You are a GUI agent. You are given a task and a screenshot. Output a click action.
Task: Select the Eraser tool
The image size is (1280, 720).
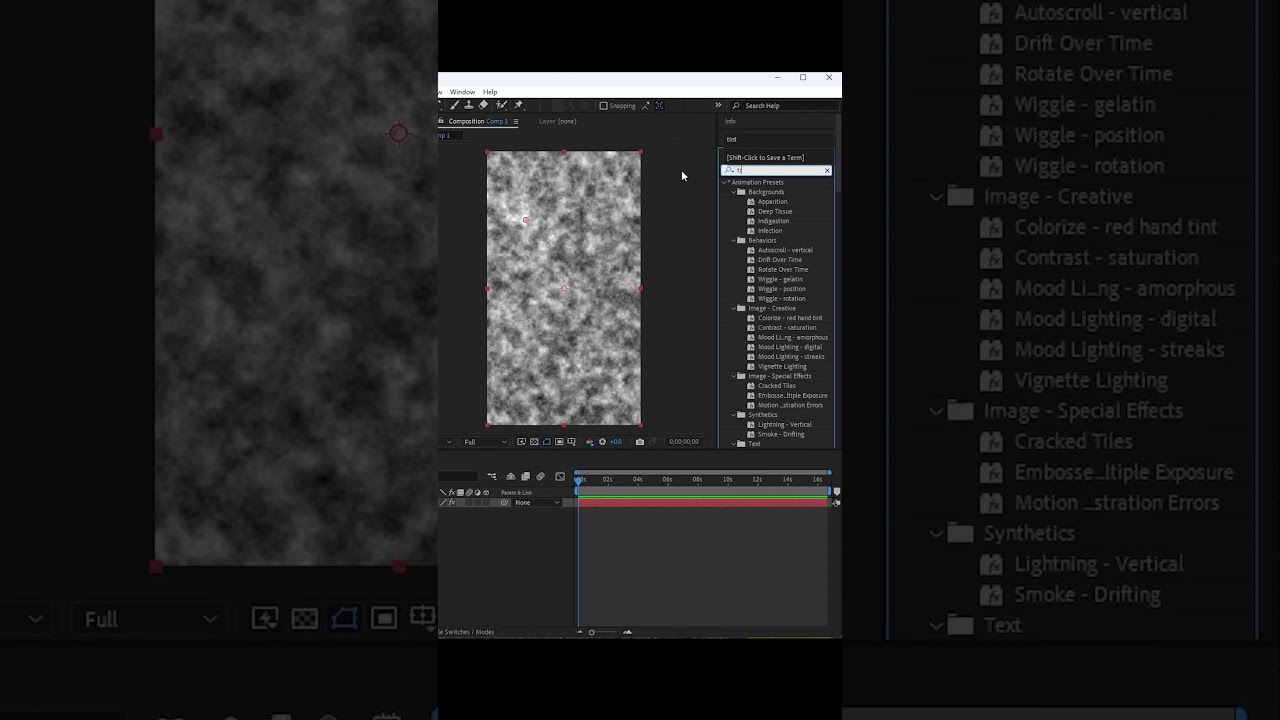(484, 105)
